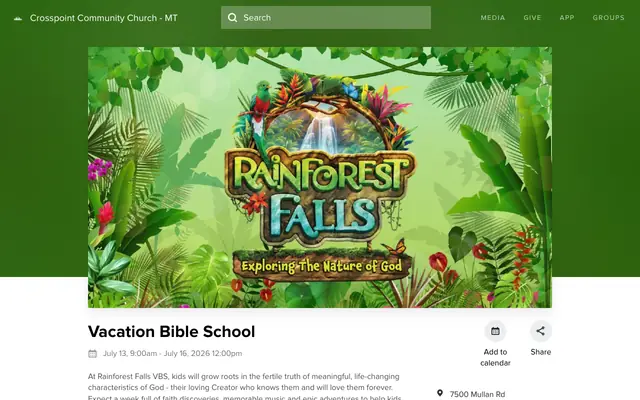Click the July 13 – July 16 date text
Viewport: 640px width, 400px height.
click(172, 353)
